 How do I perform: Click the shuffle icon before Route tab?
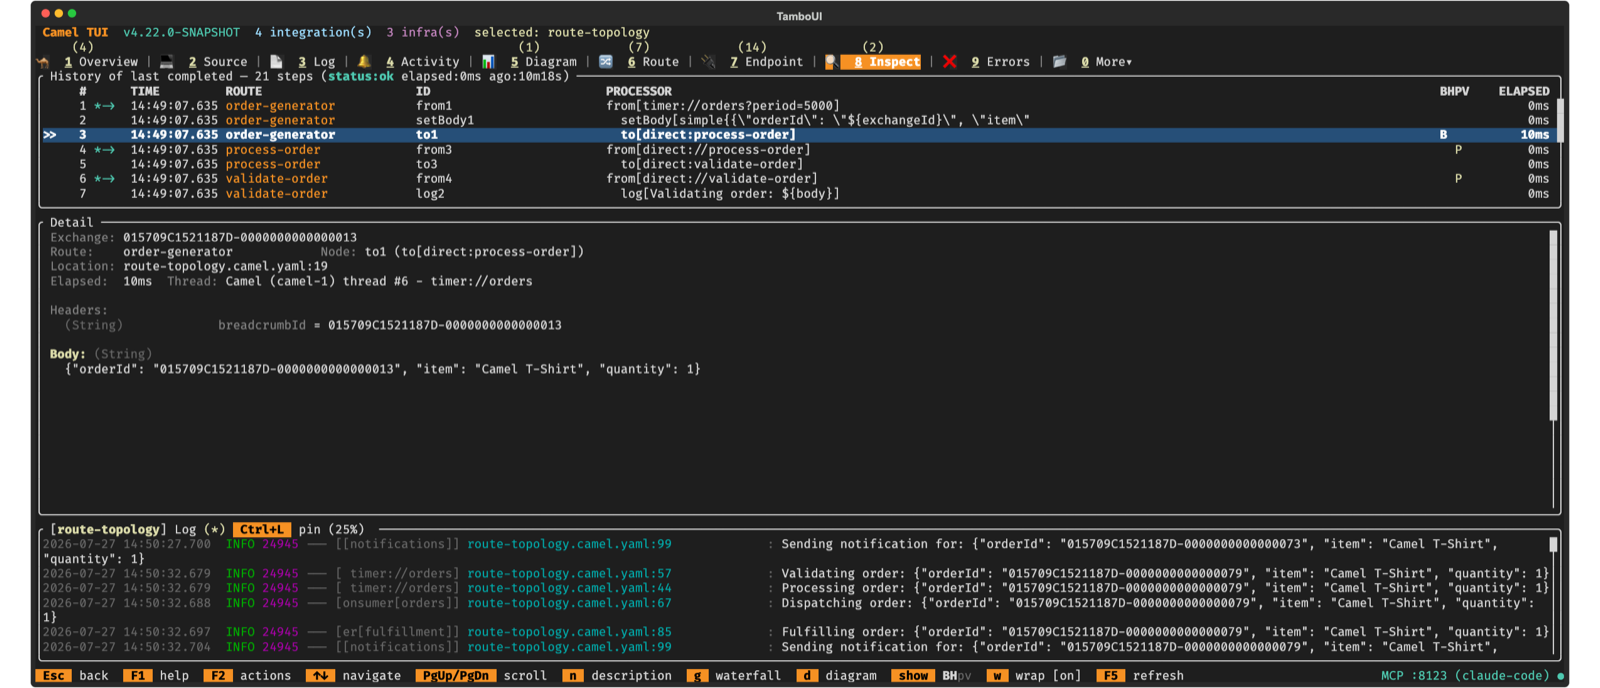tap(606, 62)
